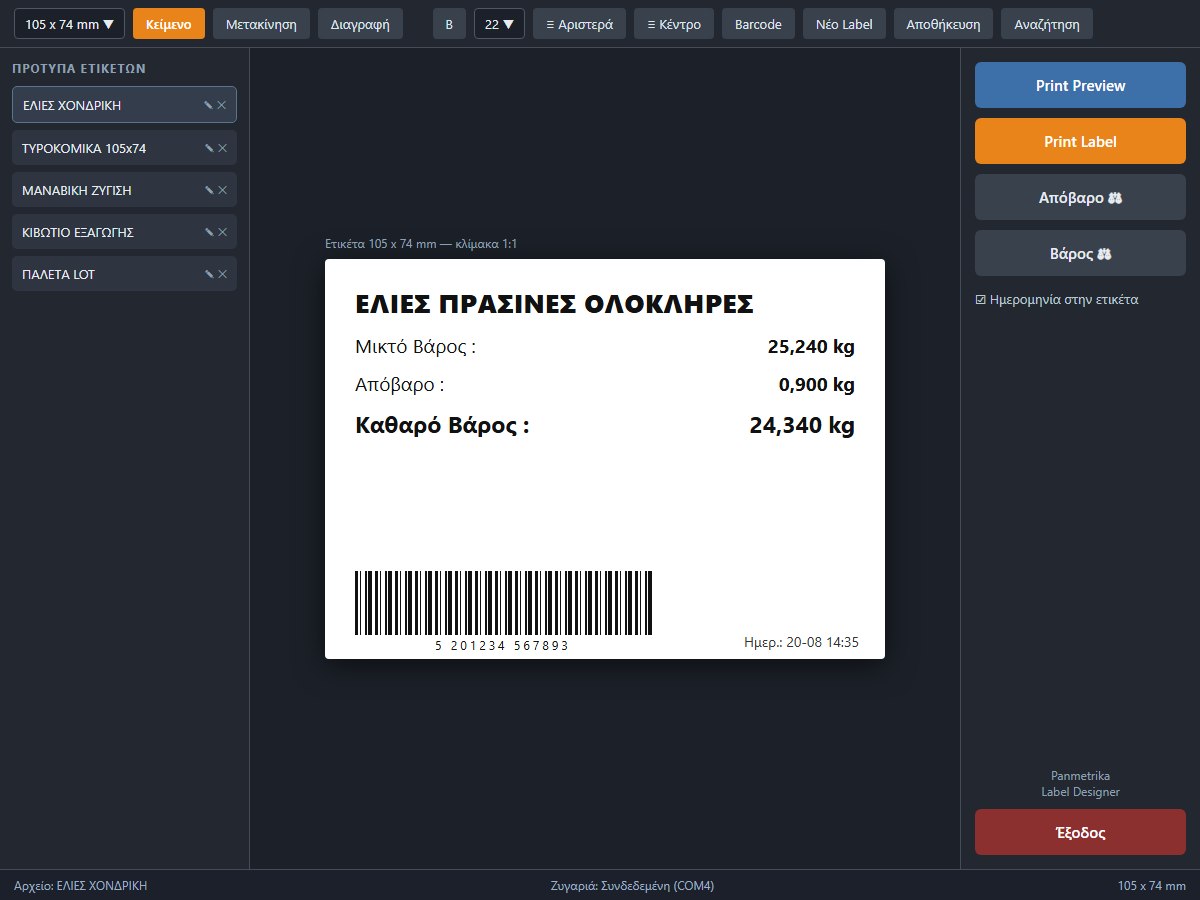This screenshot has height=900, width=1200.
Task: Click the 0,900 kg tare value
Action: coord(816,385)
